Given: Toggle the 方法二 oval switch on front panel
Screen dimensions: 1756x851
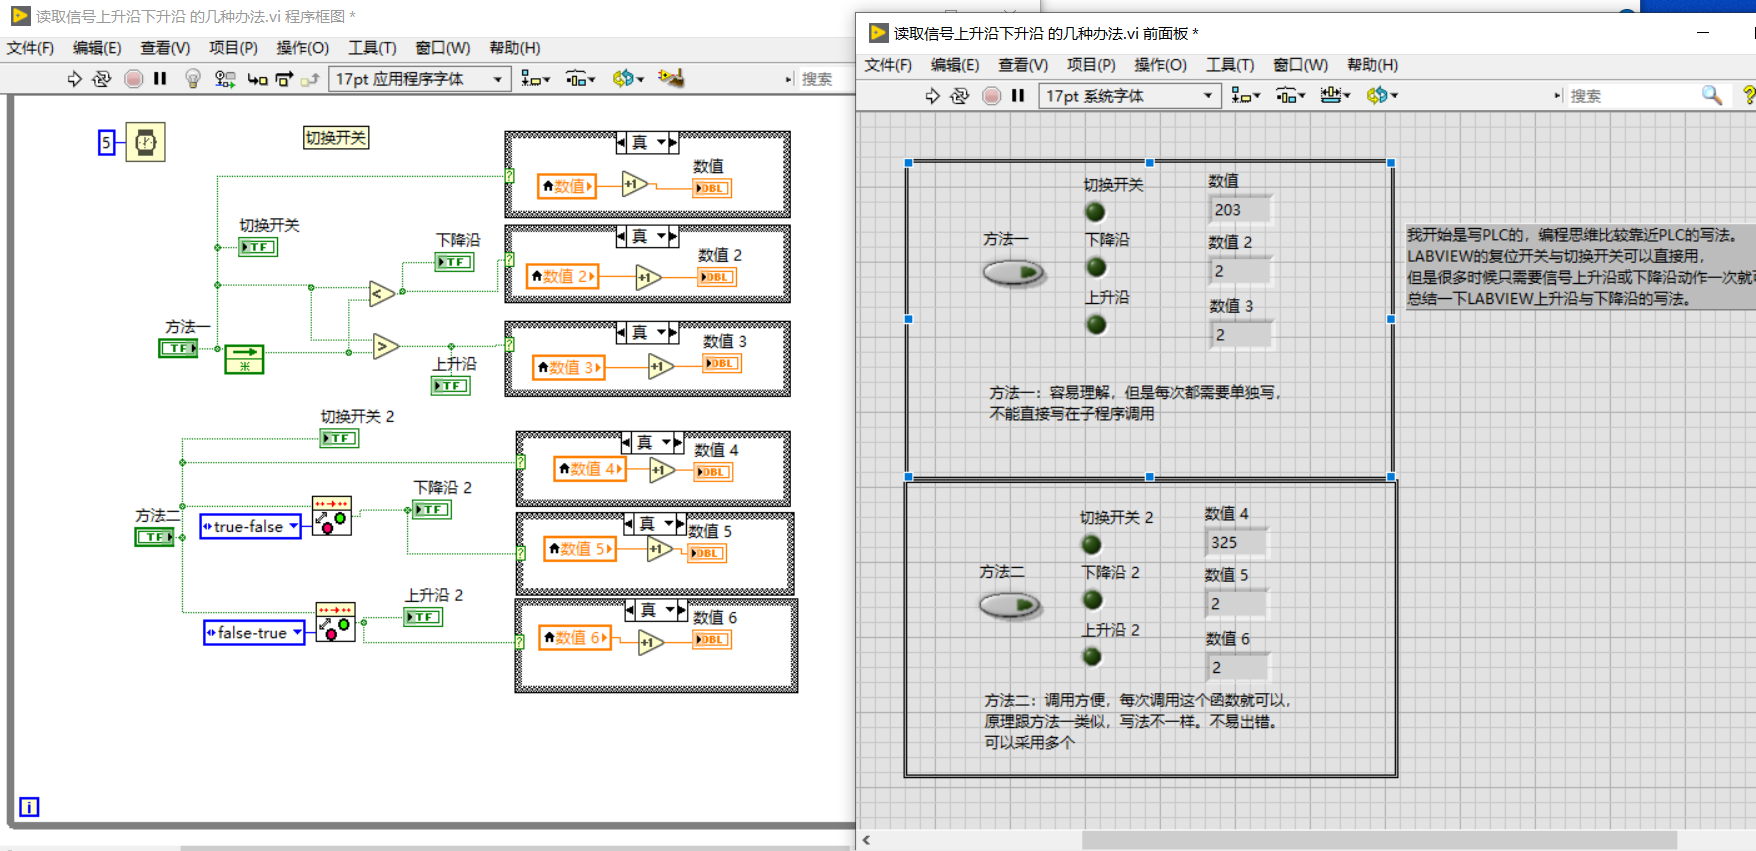Looking at the screenshot, I should 1010,605.
